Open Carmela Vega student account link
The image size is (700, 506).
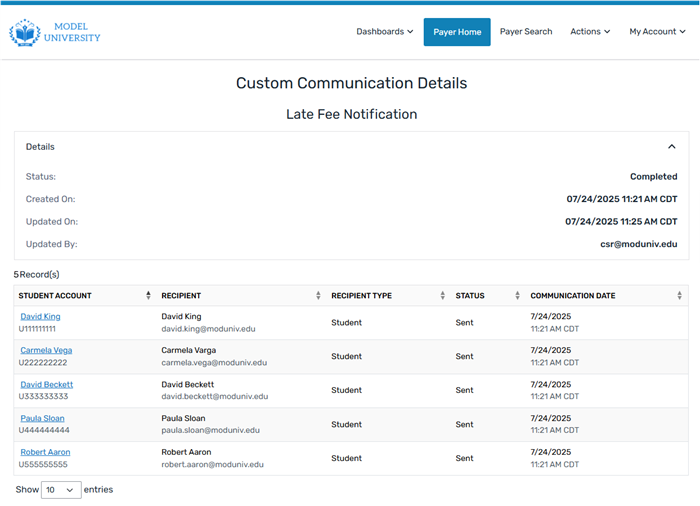46,351
